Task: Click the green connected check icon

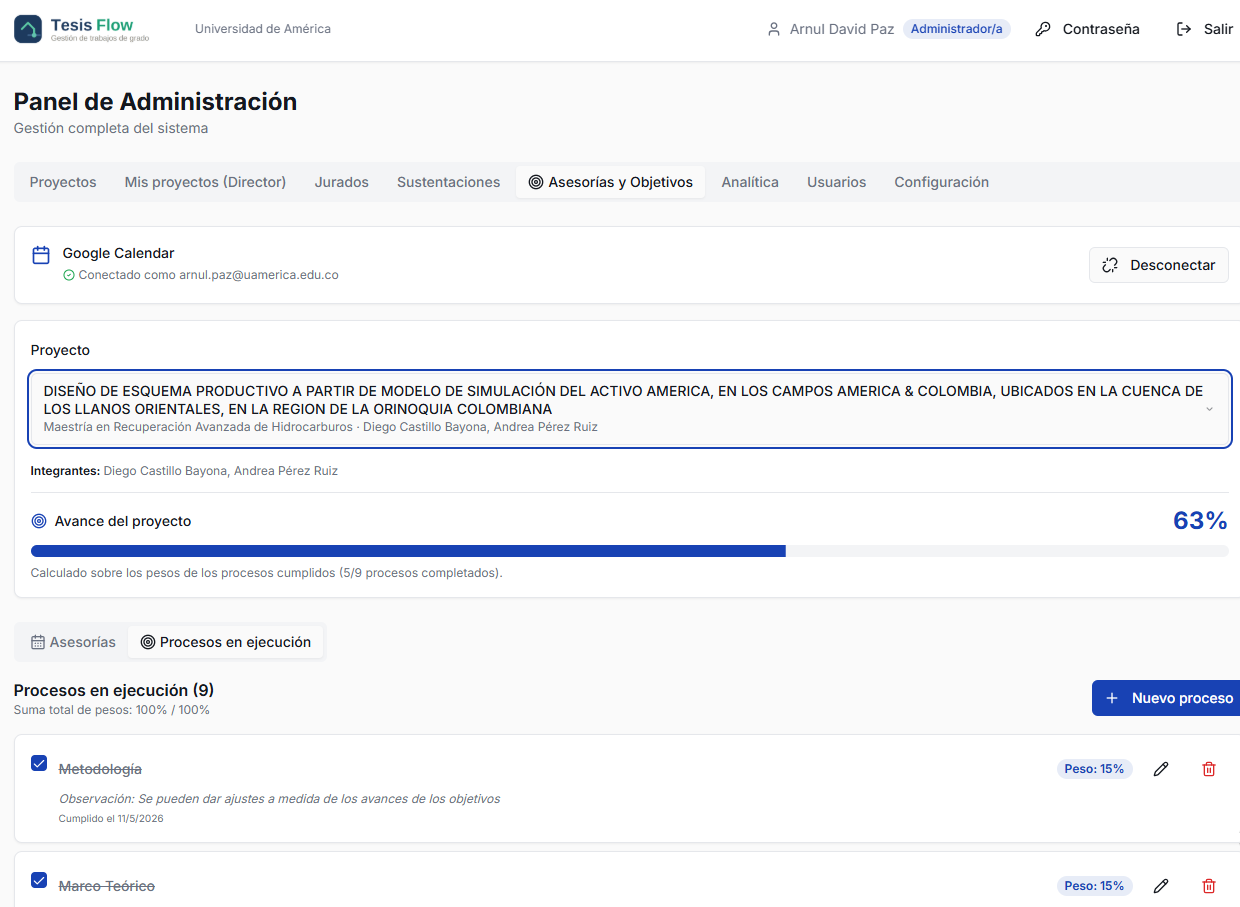Action: (69, 275)
